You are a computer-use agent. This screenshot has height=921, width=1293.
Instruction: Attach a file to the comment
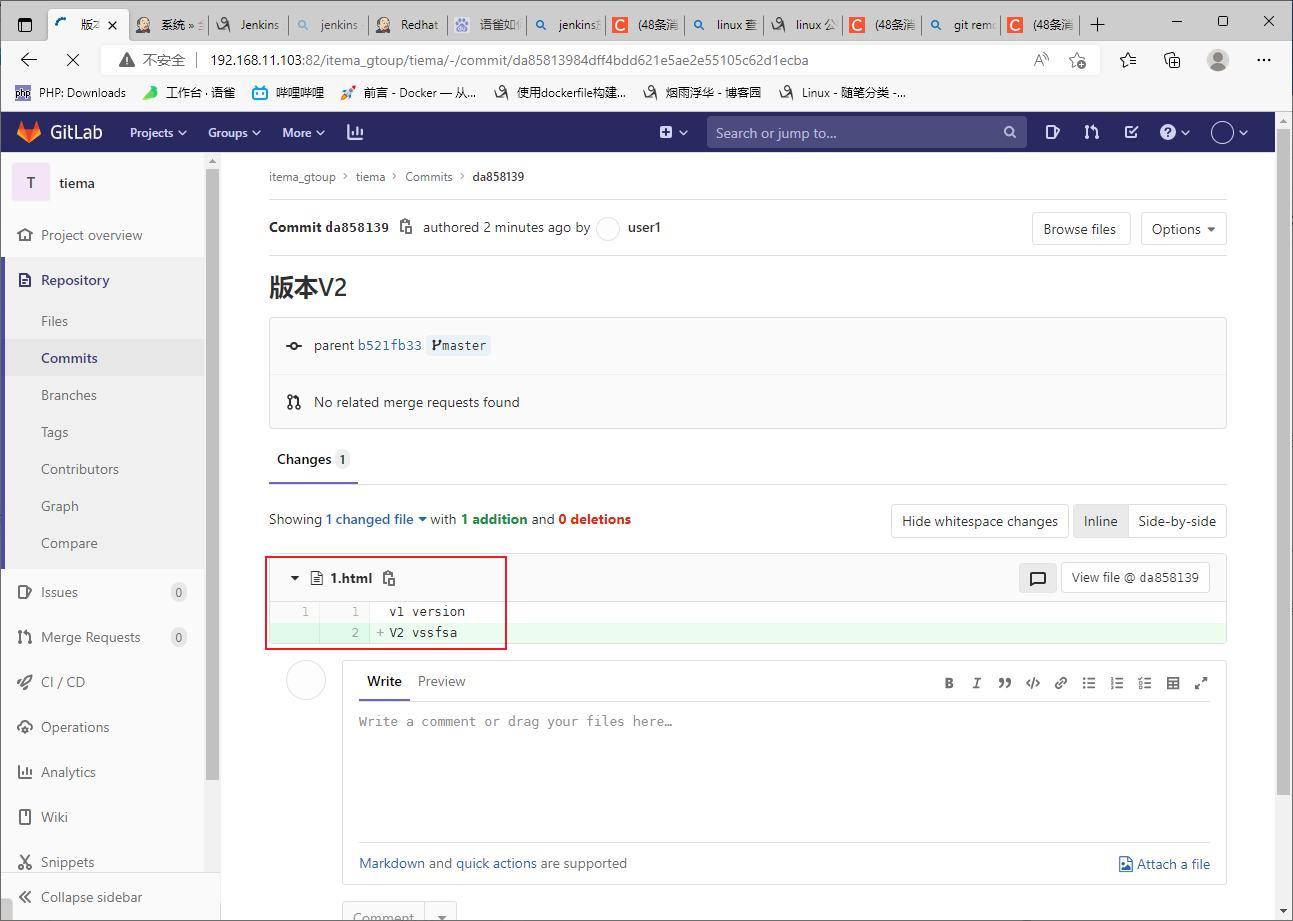coord(1164,864)
